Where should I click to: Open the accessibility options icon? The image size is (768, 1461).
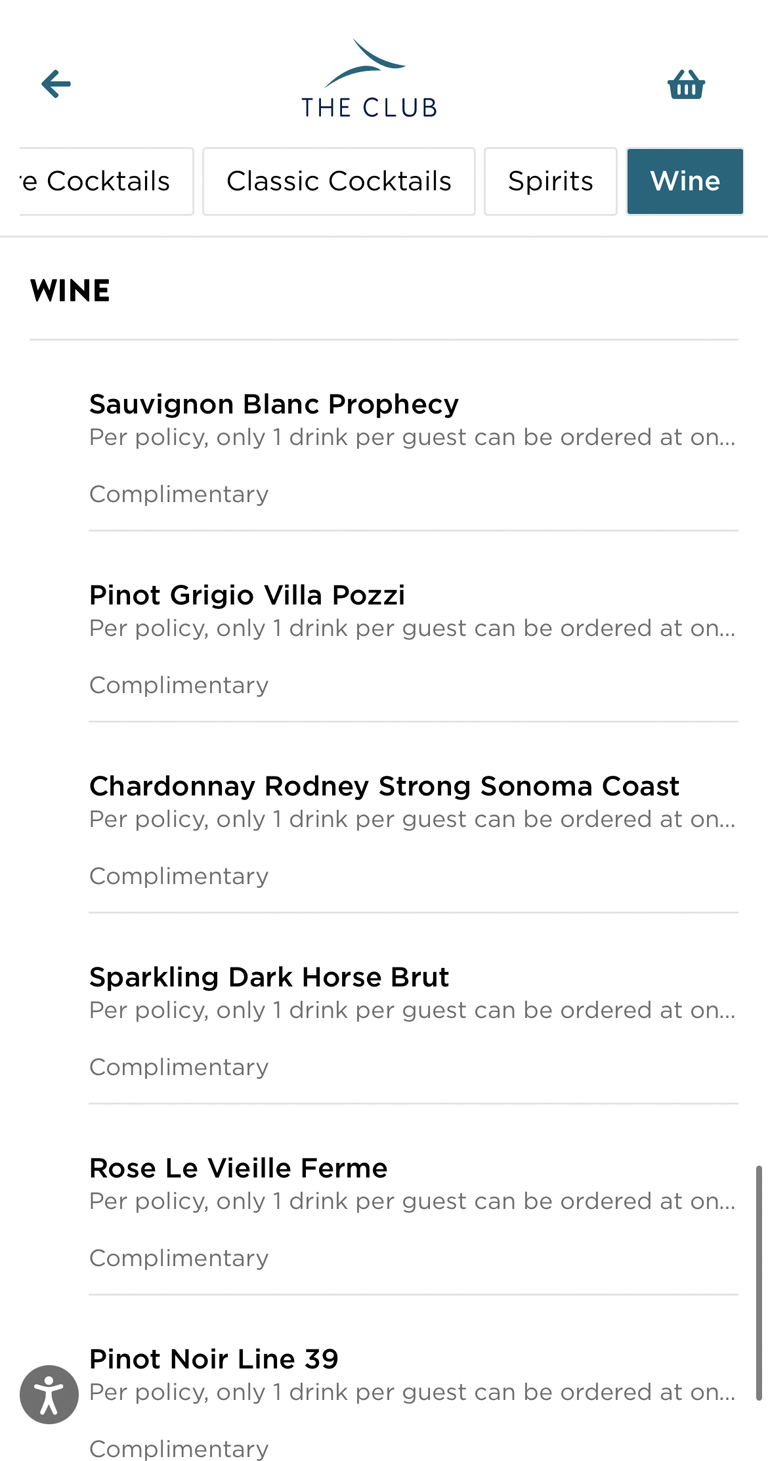[49, 1394]
